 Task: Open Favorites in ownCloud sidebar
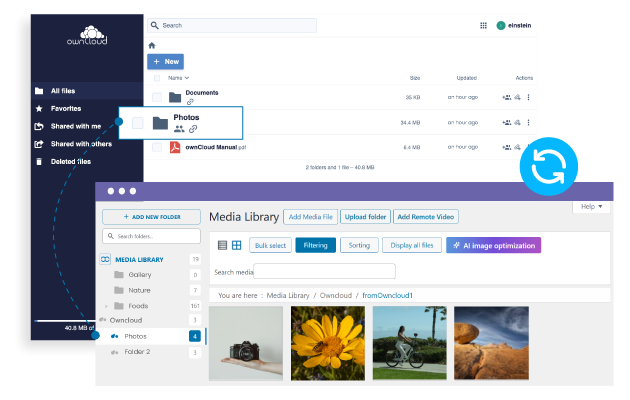pos(66,108)
